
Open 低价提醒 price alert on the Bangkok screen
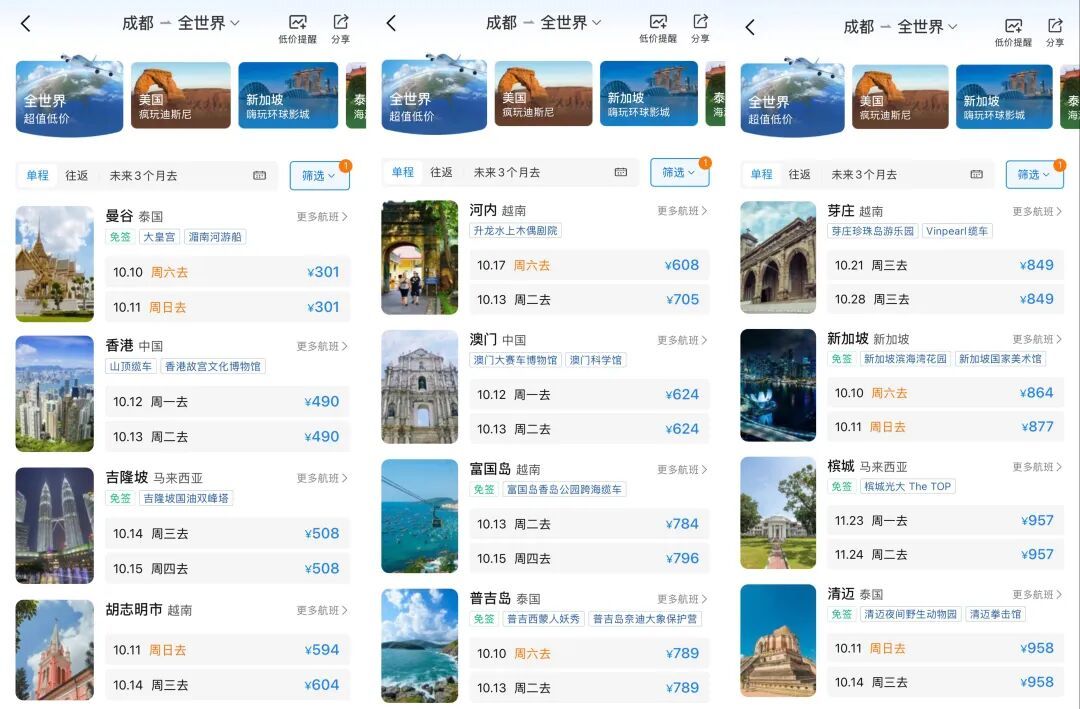click(298, 30)
